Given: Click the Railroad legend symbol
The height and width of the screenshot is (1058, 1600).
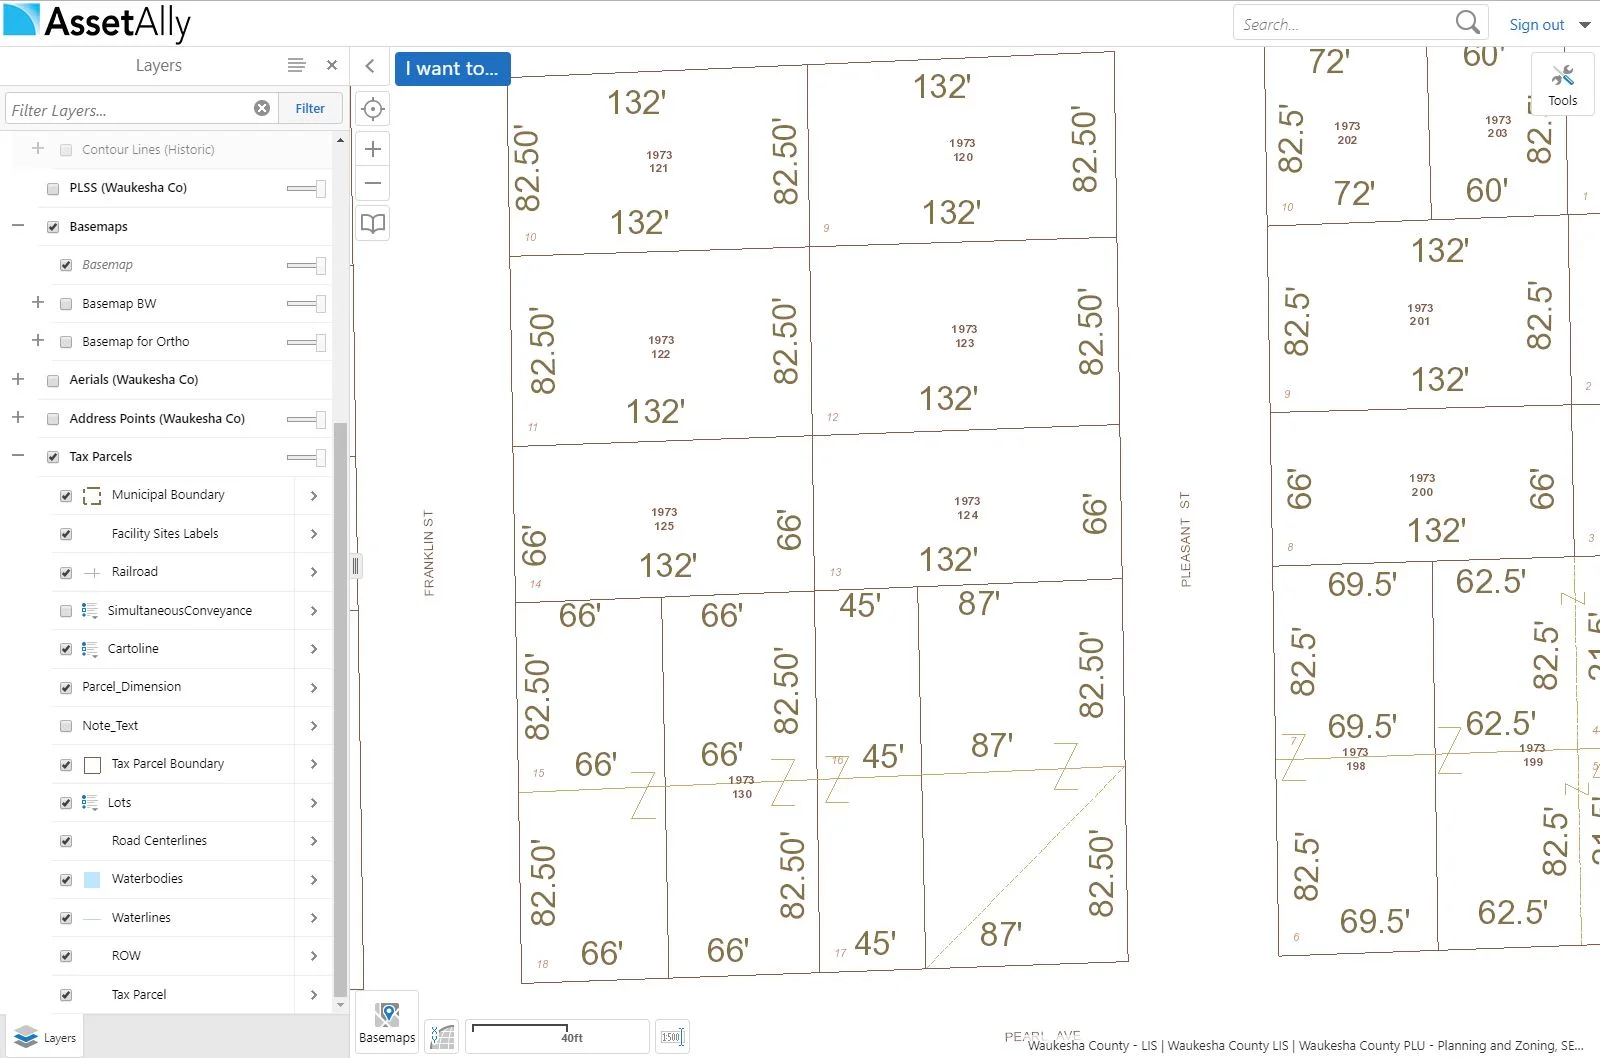Looking at the screenshot, I should point(92,573).
